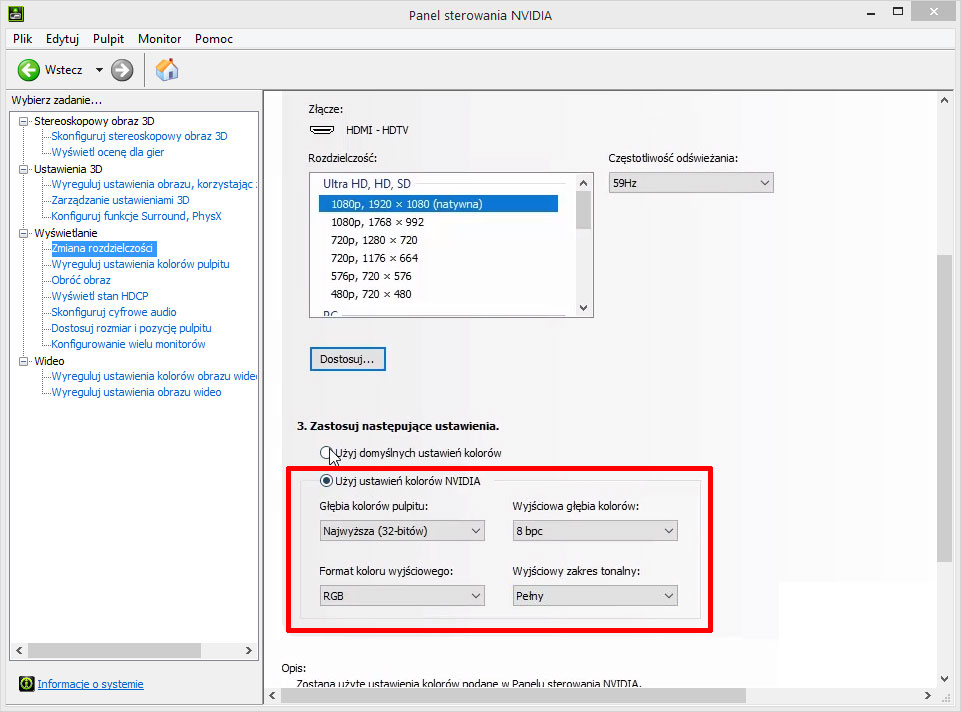961x712 pixels.
Task: Click the task tree scroll-right arrow
Action: (x=248, y=650)
